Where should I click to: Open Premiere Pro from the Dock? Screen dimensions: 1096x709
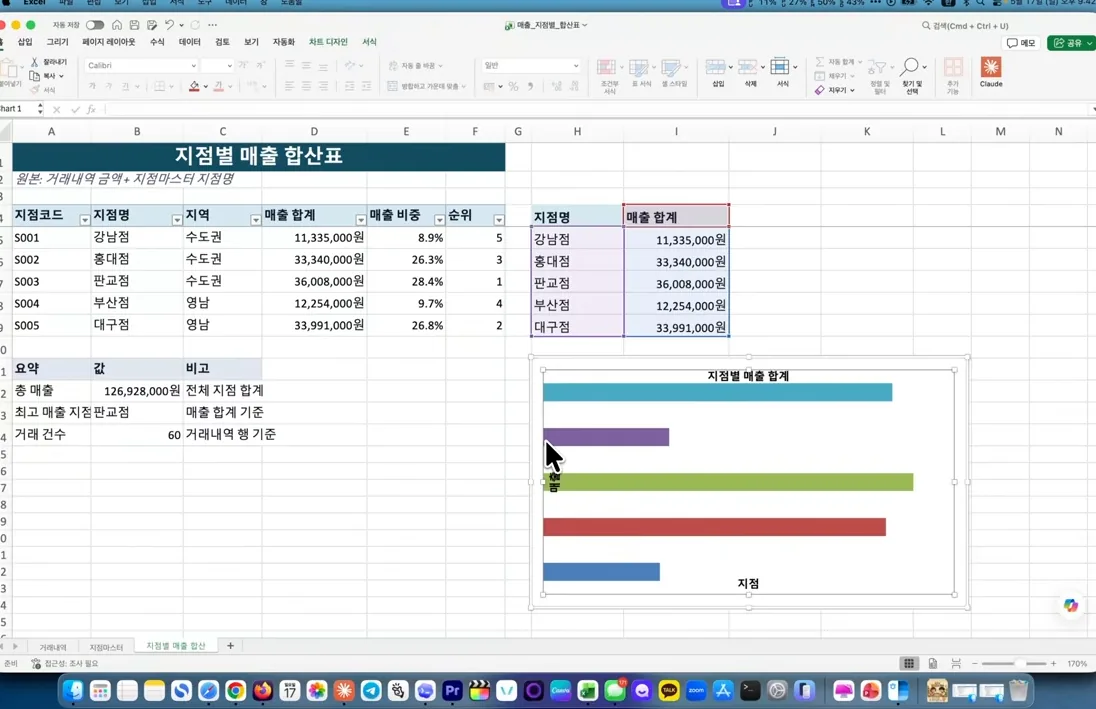(452, 691)
